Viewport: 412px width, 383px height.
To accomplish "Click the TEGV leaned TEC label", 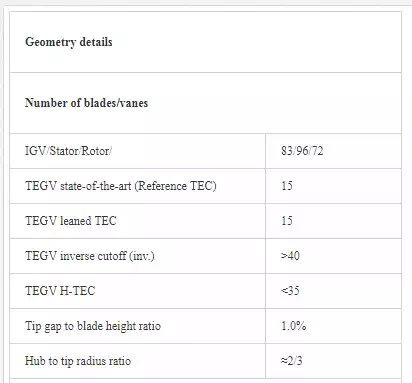I will coord(71,221).
